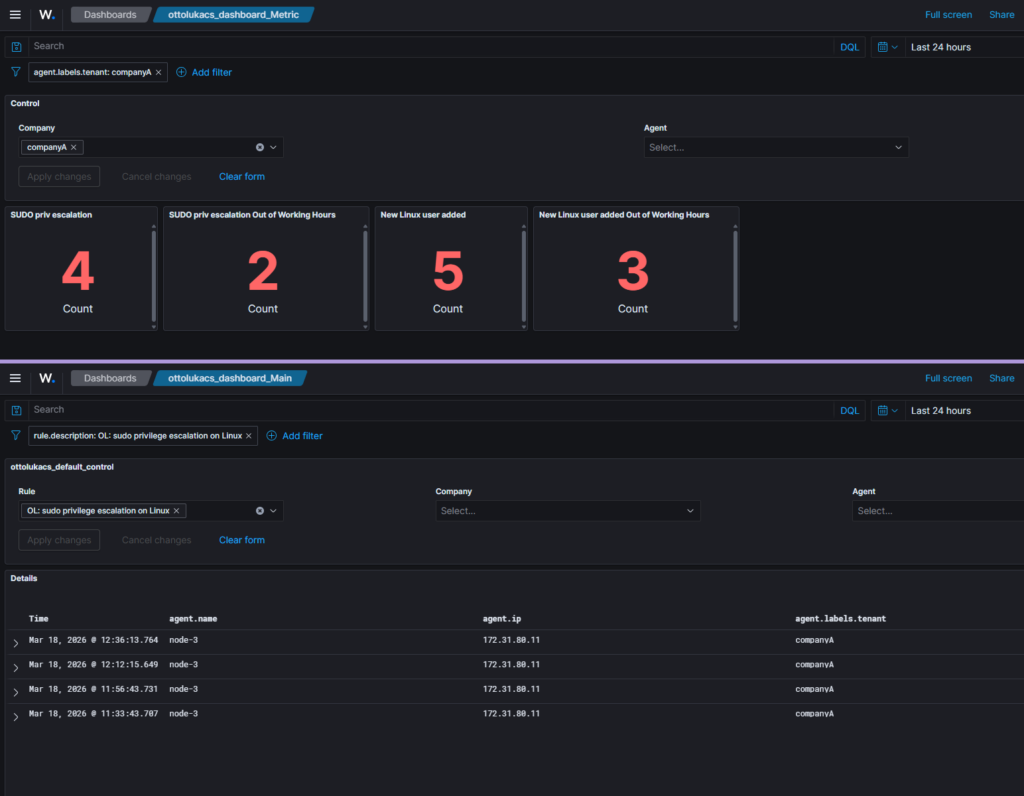Open hamburger menu in the Metric dashboard
Screen dimensions: 1024x796
pyautogui.click(x=15, y=15)
